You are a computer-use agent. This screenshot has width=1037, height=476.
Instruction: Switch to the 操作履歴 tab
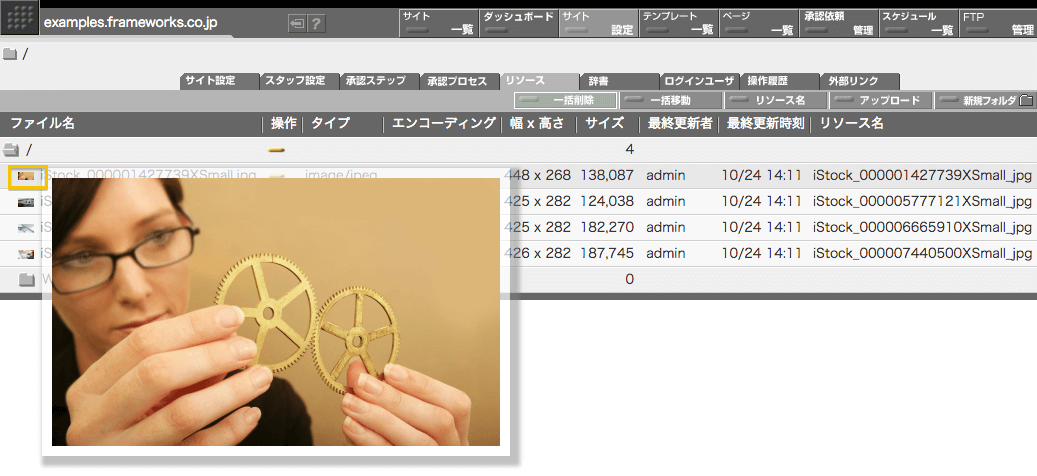[780, 81]
